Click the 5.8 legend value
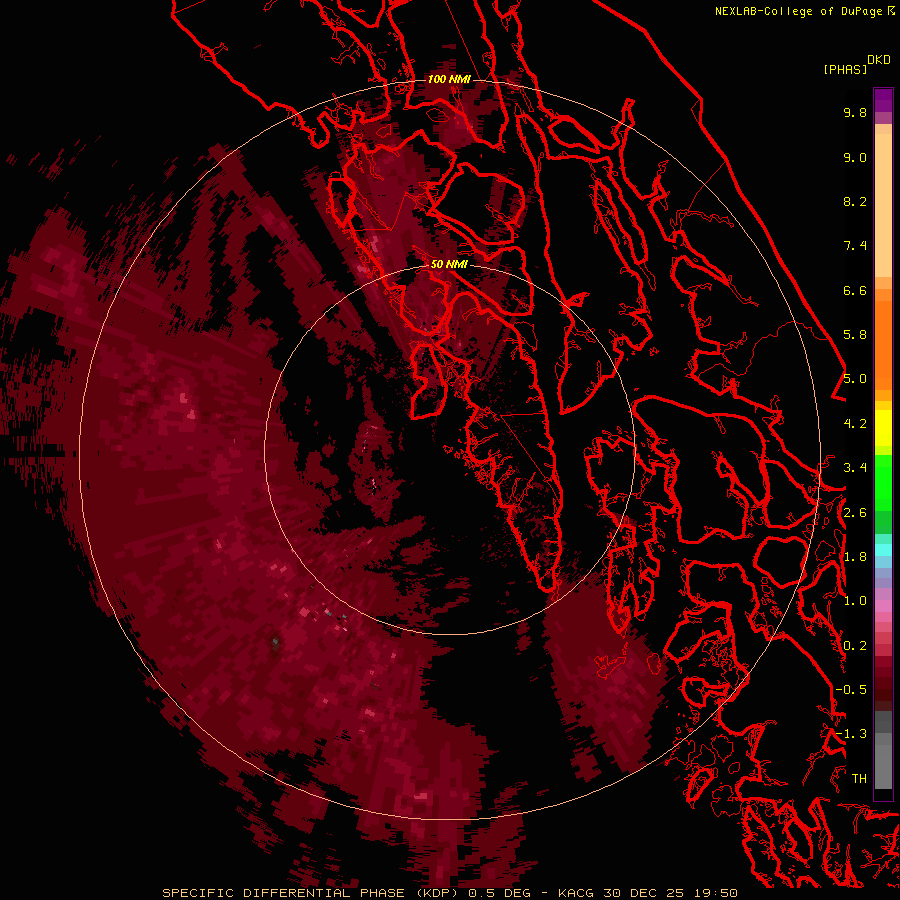 [855, 335]
